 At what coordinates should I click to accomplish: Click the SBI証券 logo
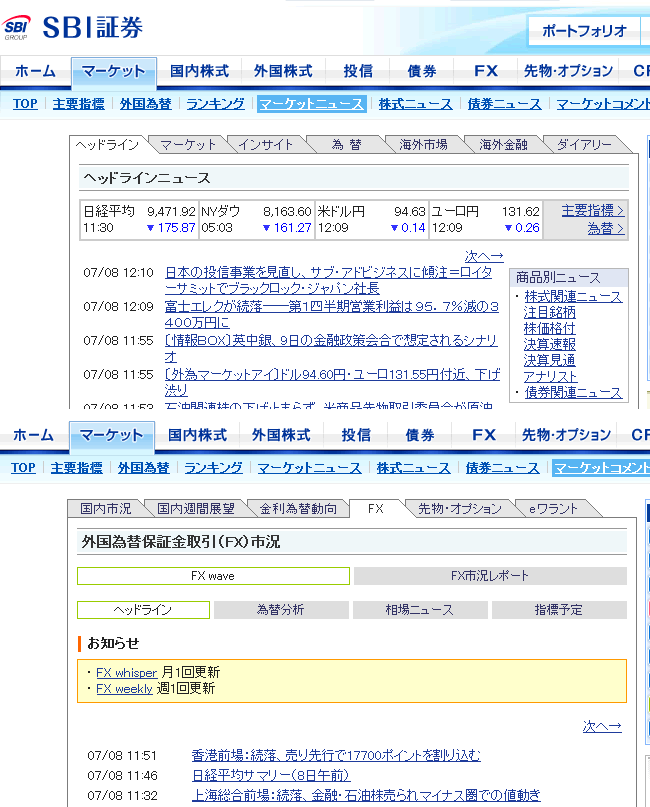[72, 27]
